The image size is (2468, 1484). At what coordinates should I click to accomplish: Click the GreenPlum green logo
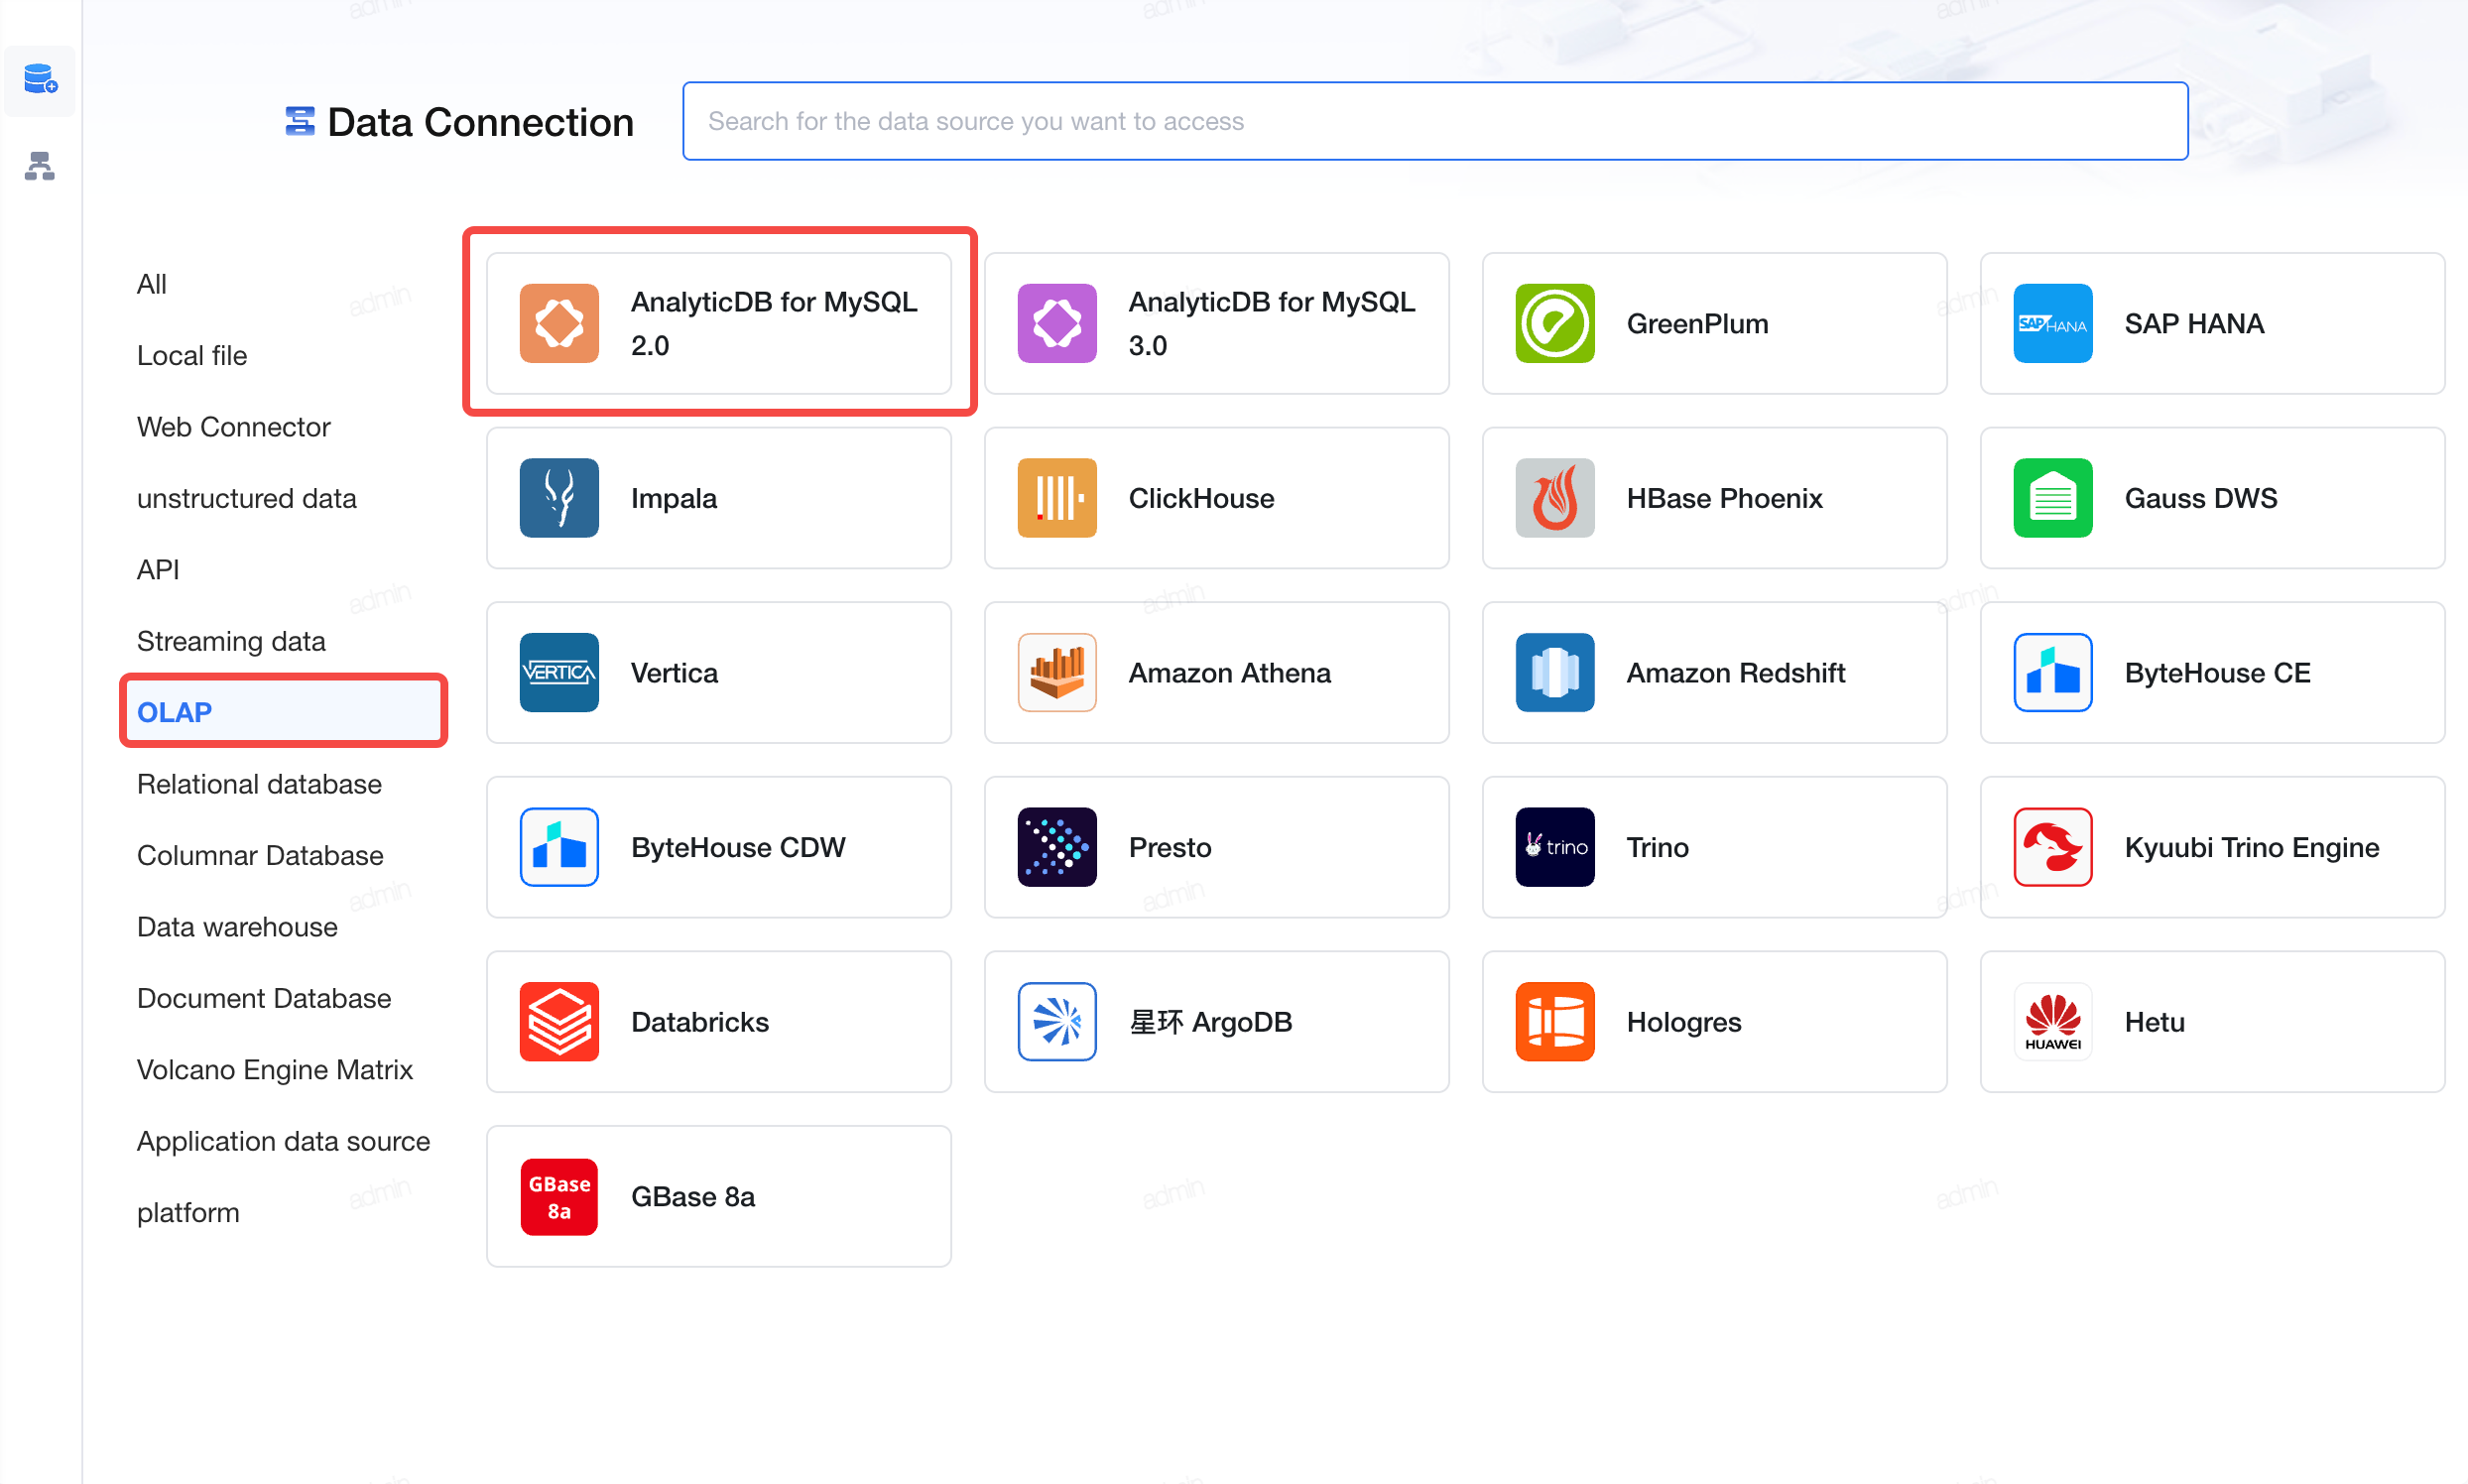[x=1555, y=323]
